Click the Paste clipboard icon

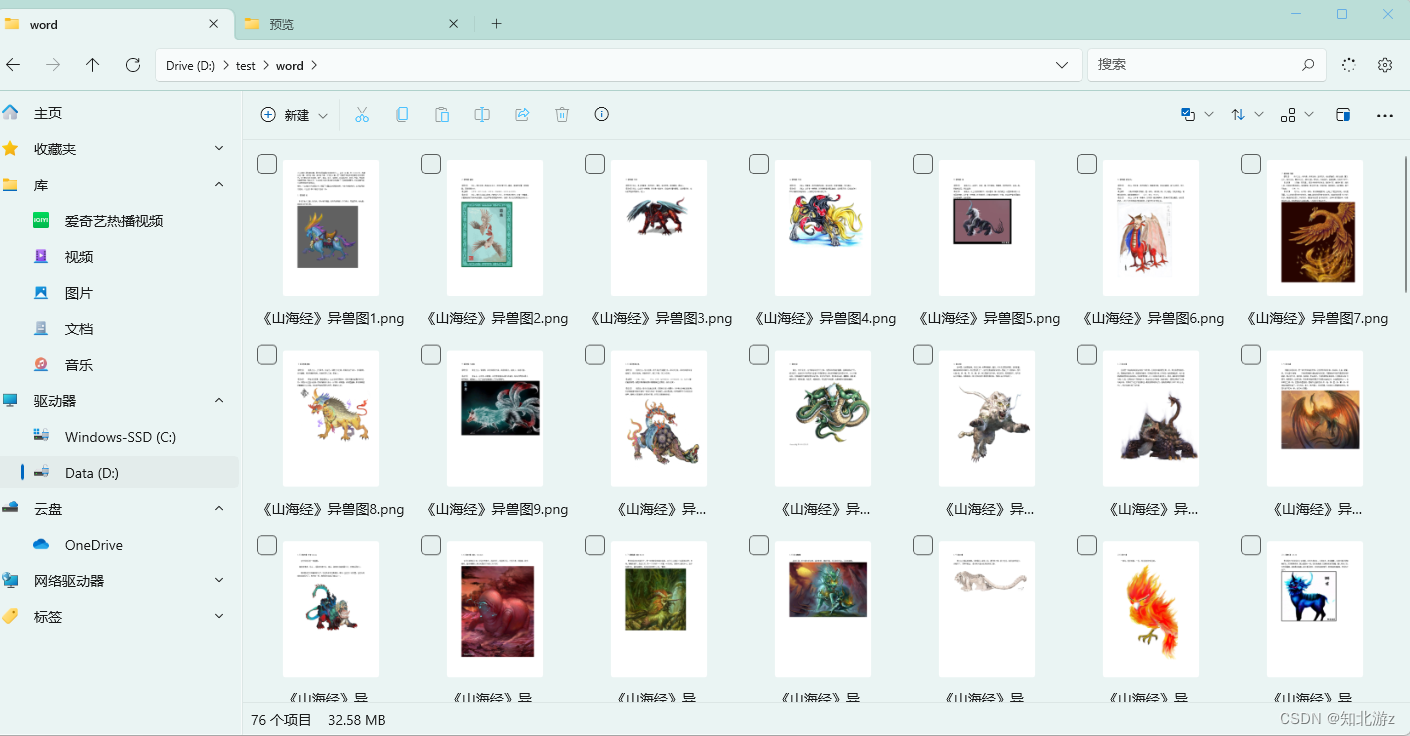pos(442,115)
